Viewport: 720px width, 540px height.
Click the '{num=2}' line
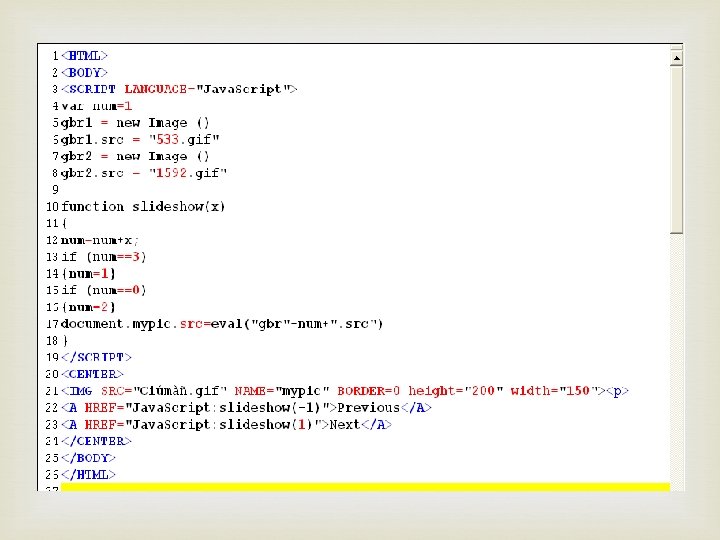[x=88, y=307]
